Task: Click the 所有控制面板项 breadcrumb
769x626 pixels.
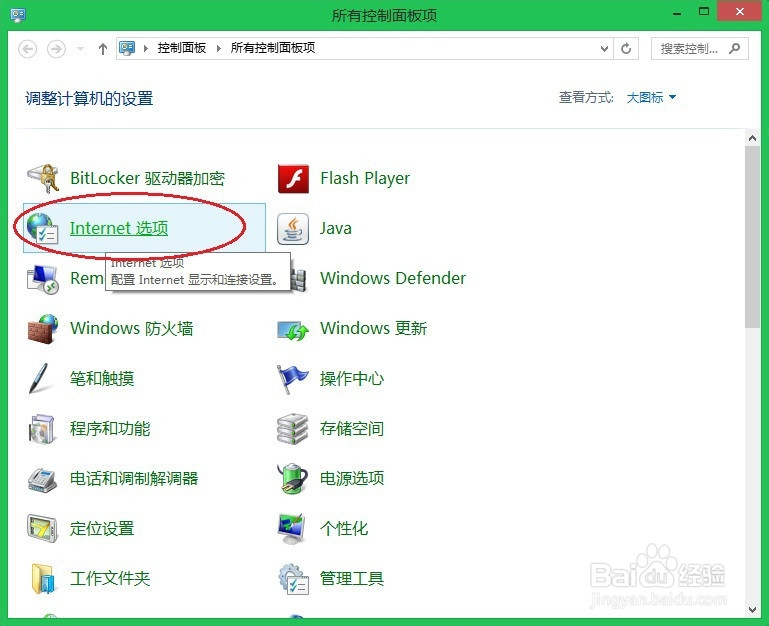Action: click(273, 48)
